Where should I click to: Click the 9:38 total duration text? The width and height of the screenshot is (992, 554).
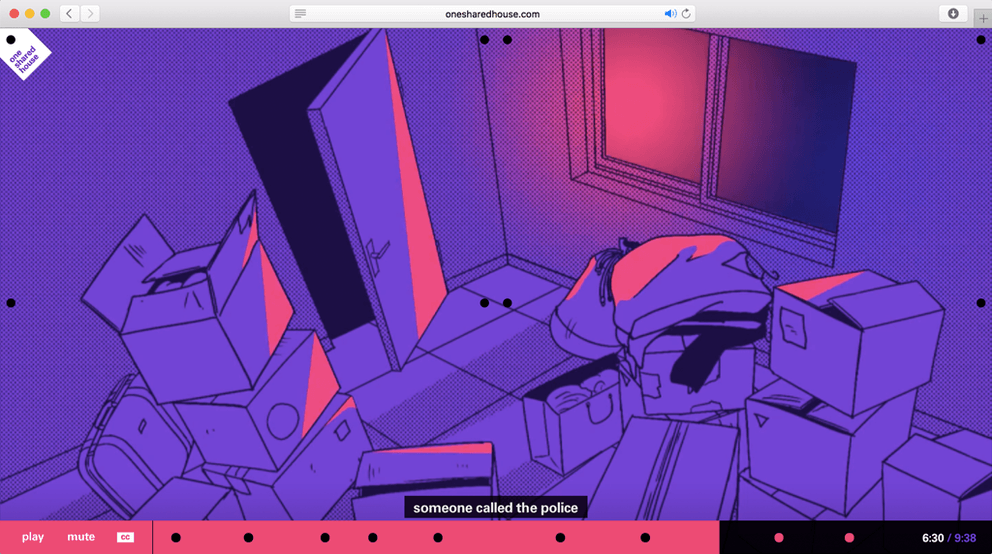[x=965, y=538]
